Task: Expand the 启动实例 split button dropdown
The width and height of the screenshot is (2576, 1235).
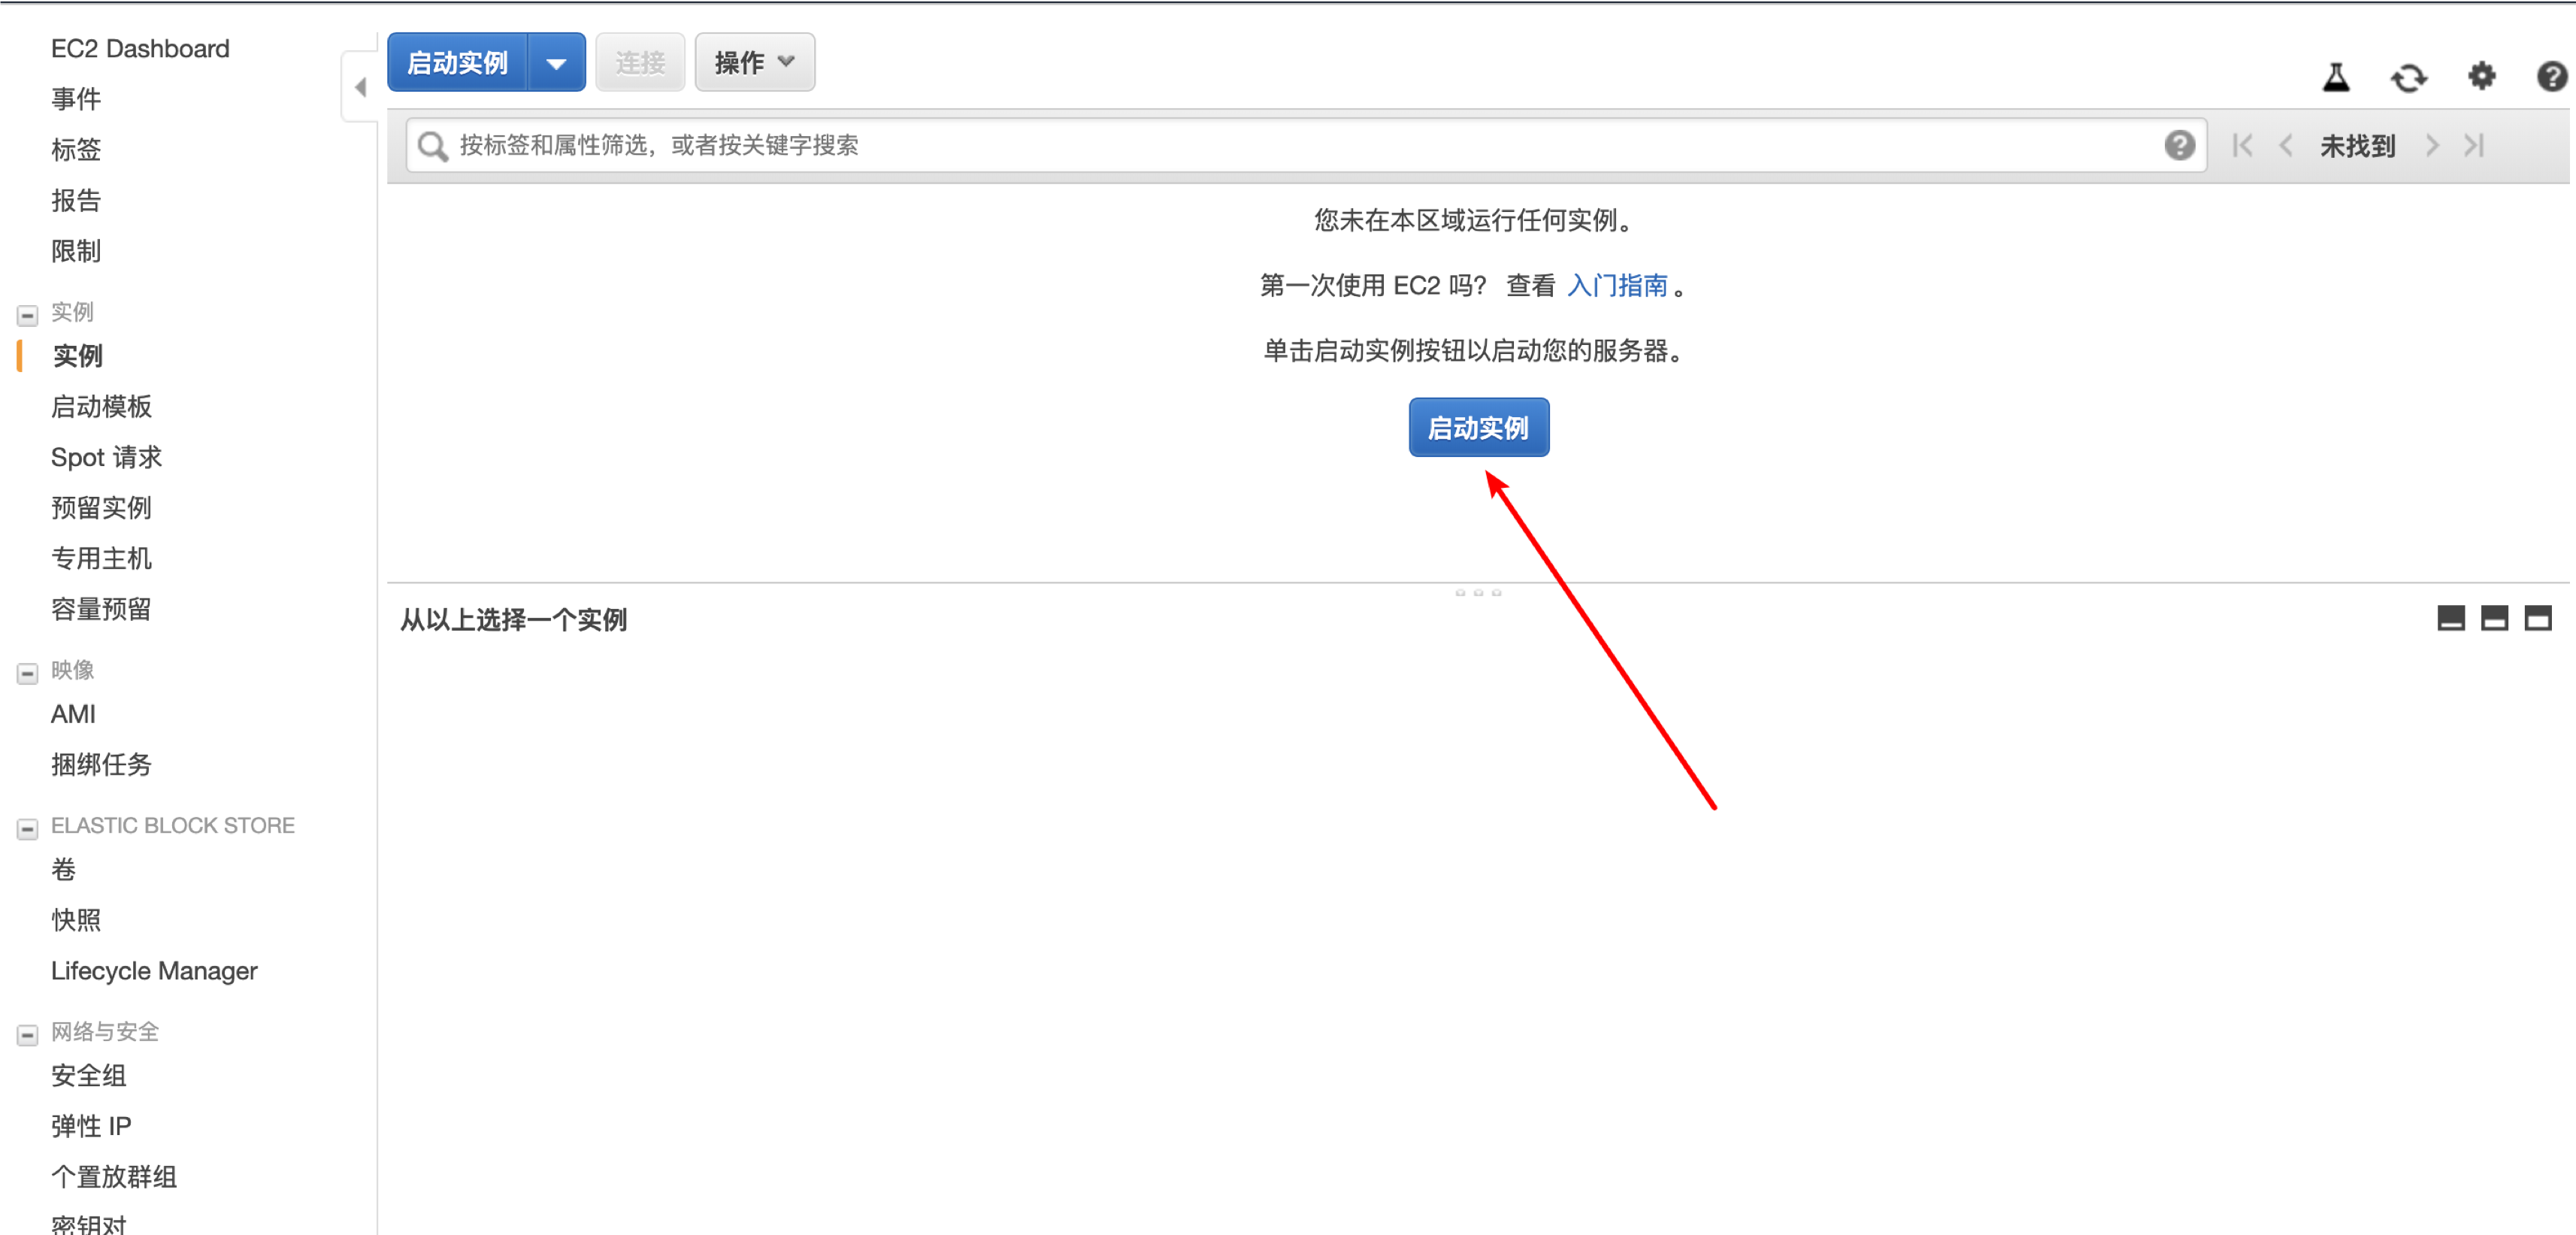Action: click(557, 62)
